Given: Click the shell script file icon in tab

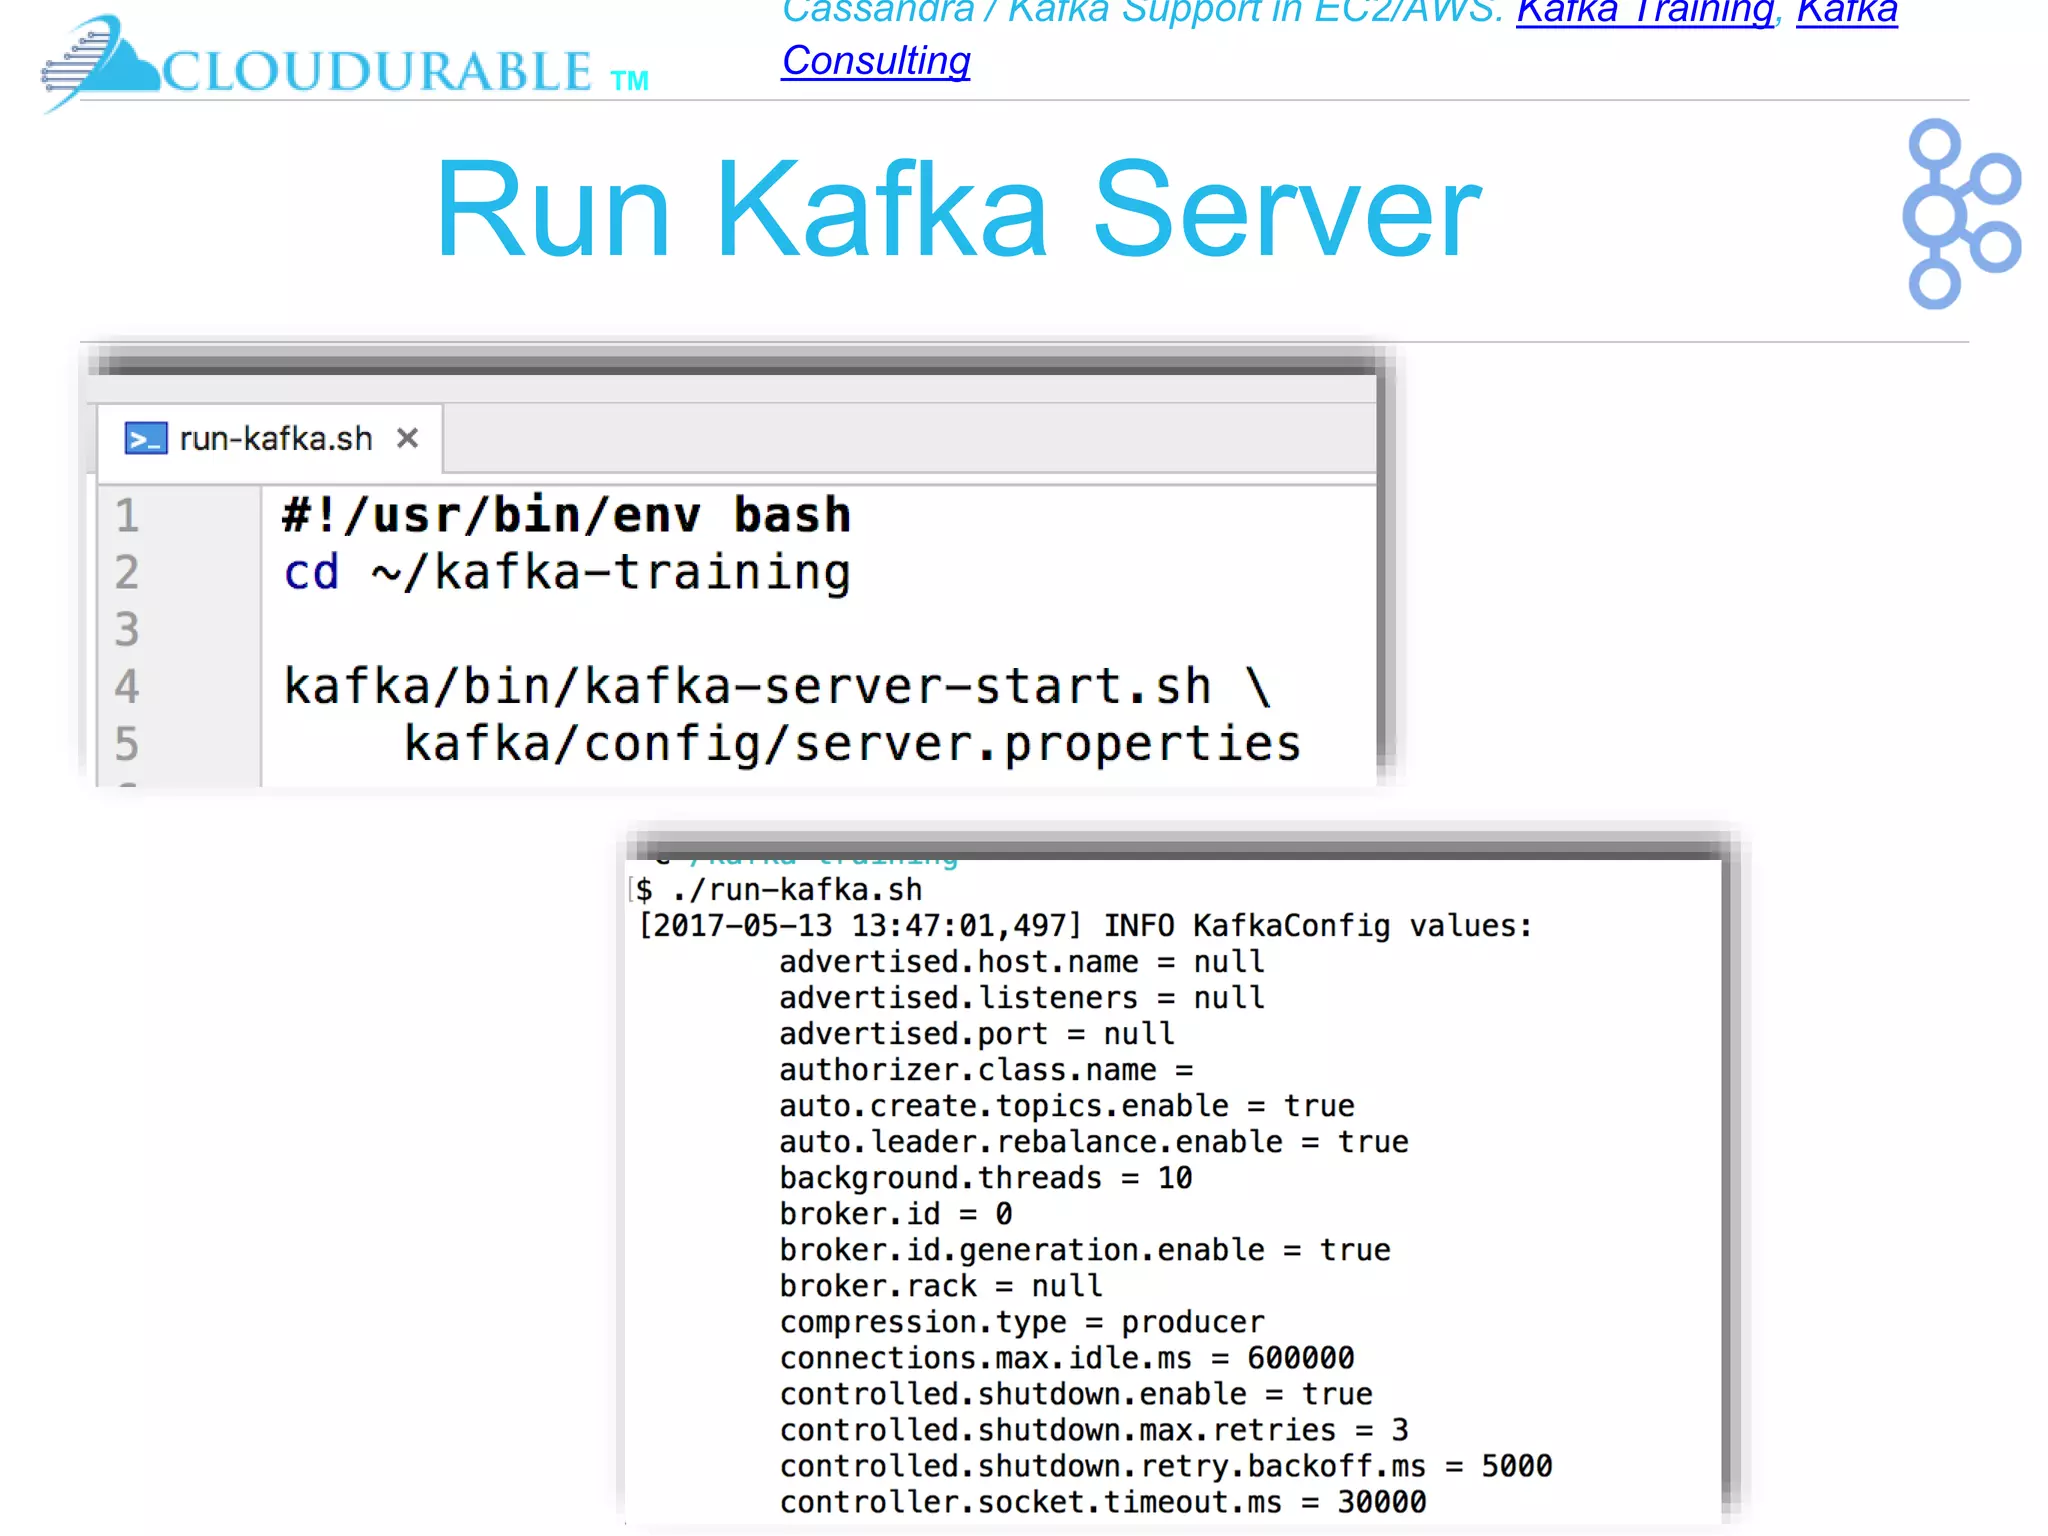Looking at the screenshot, I should coord(145,438).
